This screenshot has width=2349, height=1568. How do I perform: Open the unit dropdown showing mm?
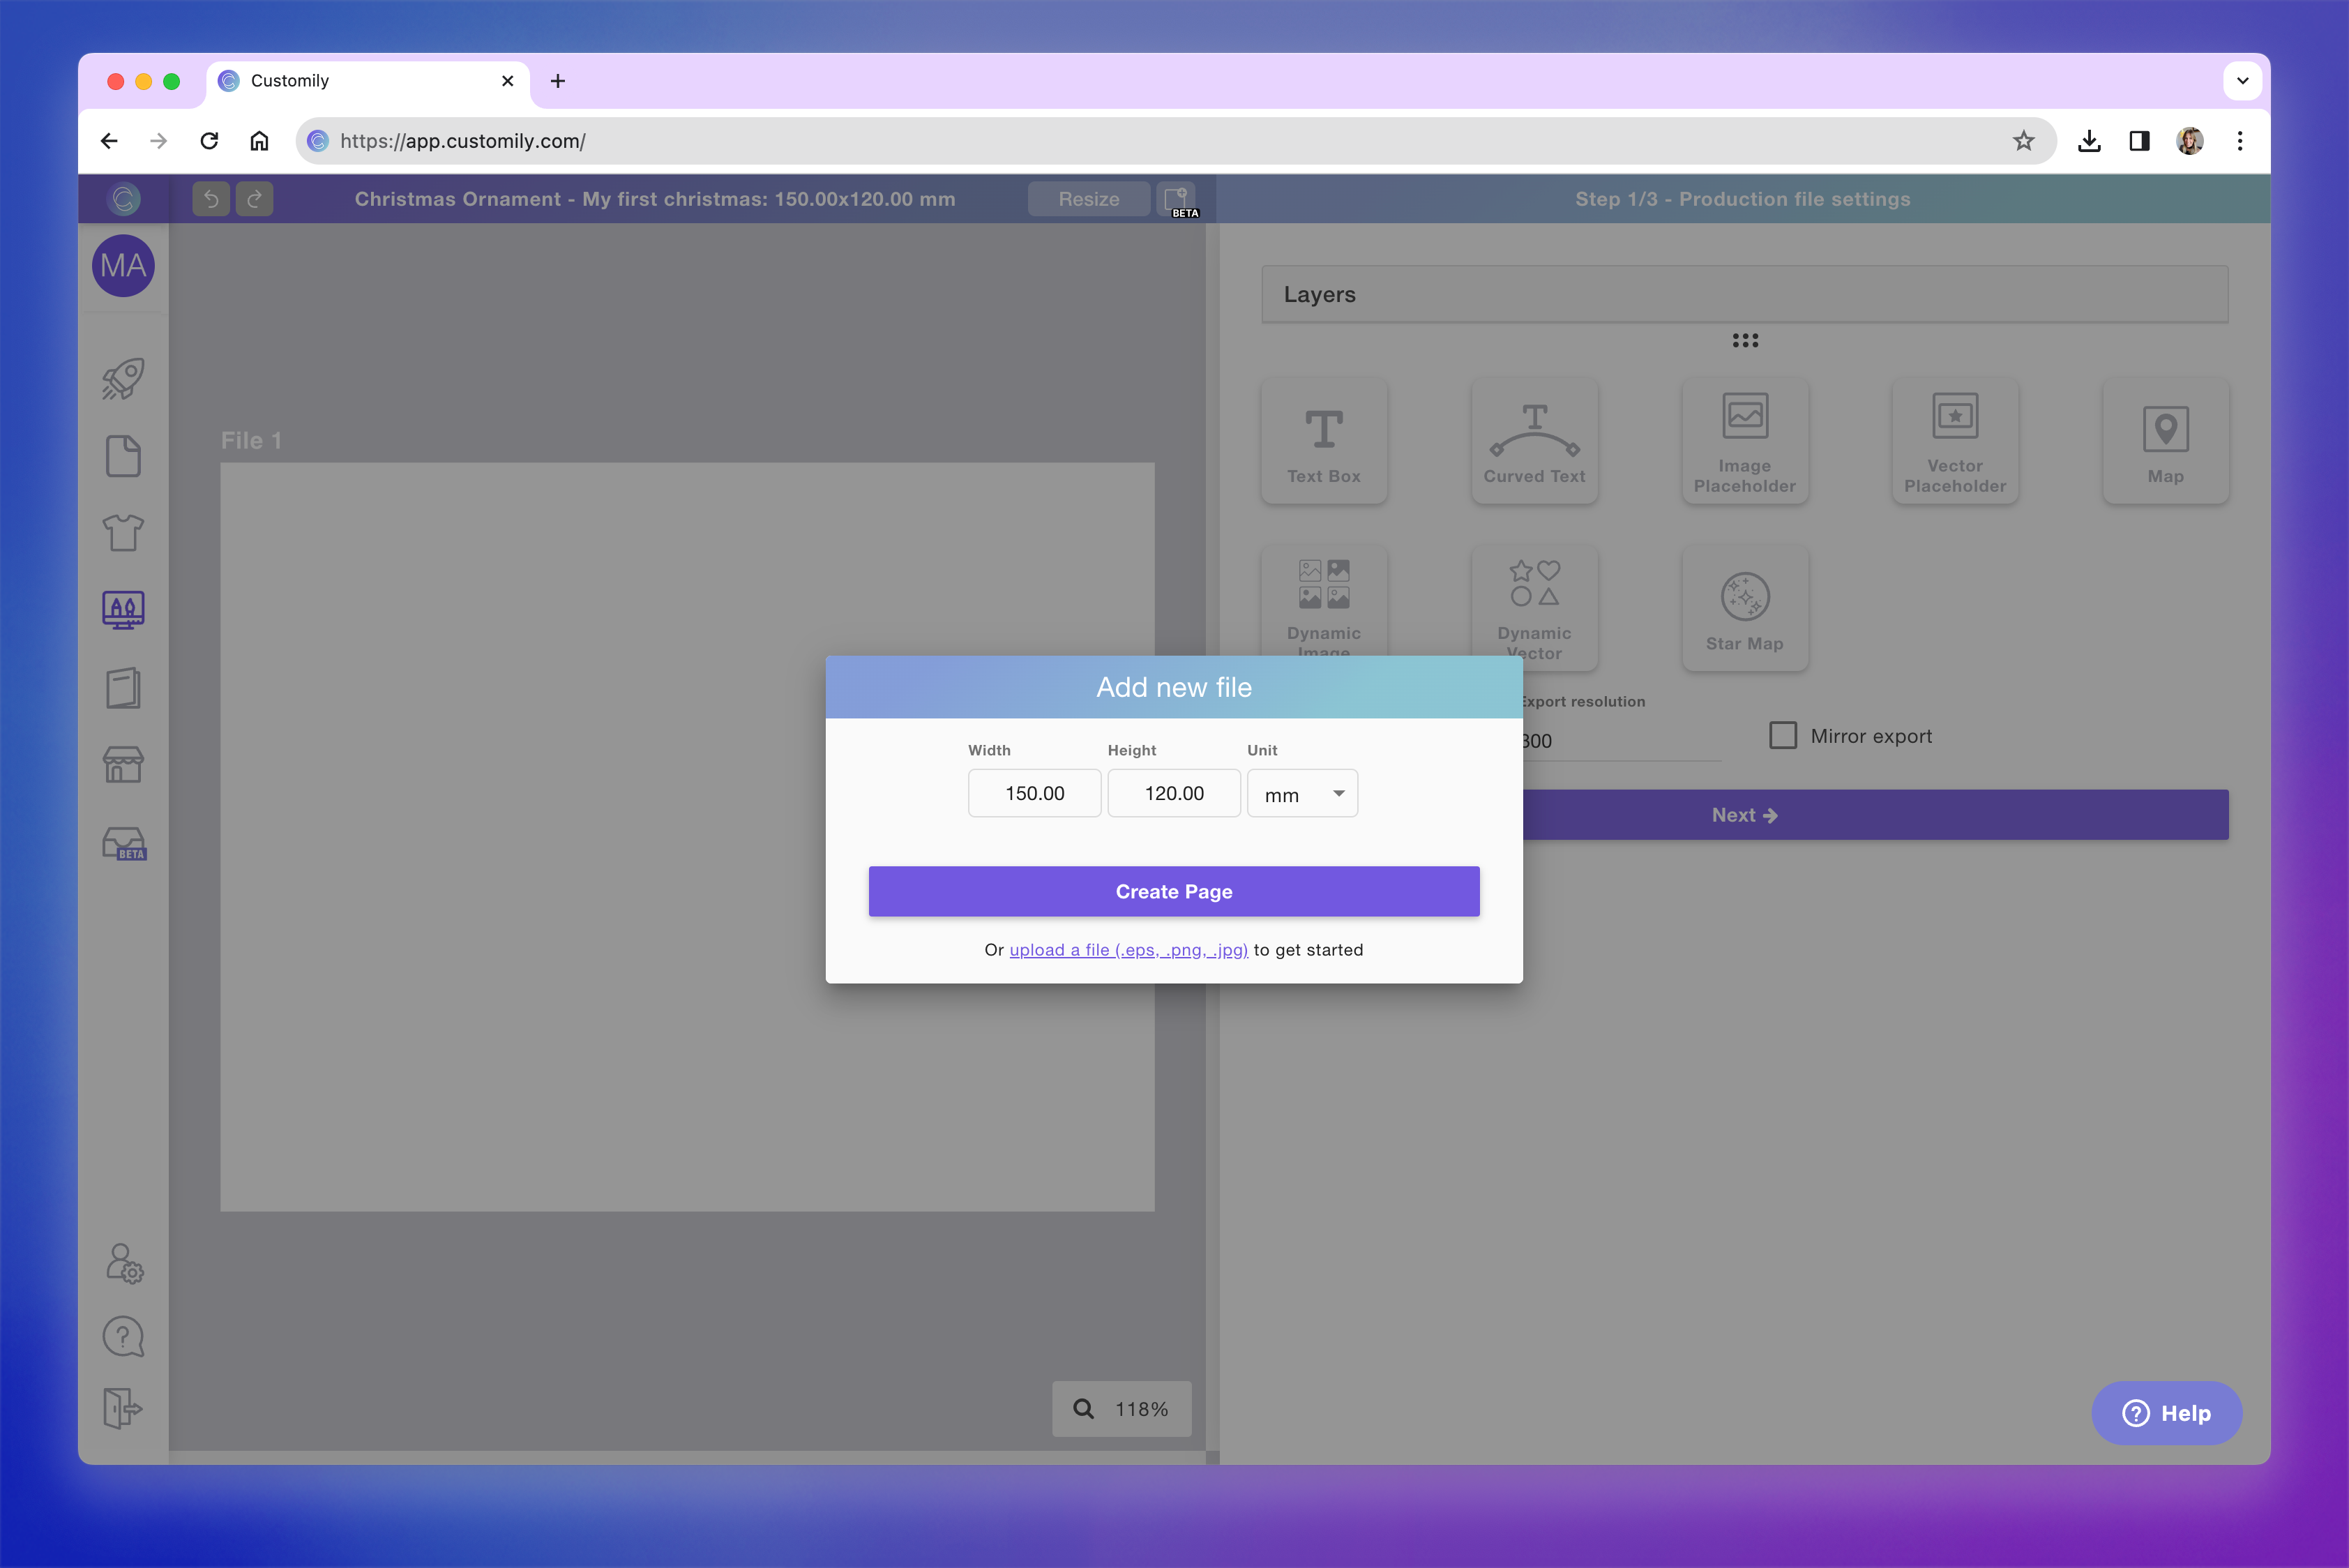pos(1302,793)
